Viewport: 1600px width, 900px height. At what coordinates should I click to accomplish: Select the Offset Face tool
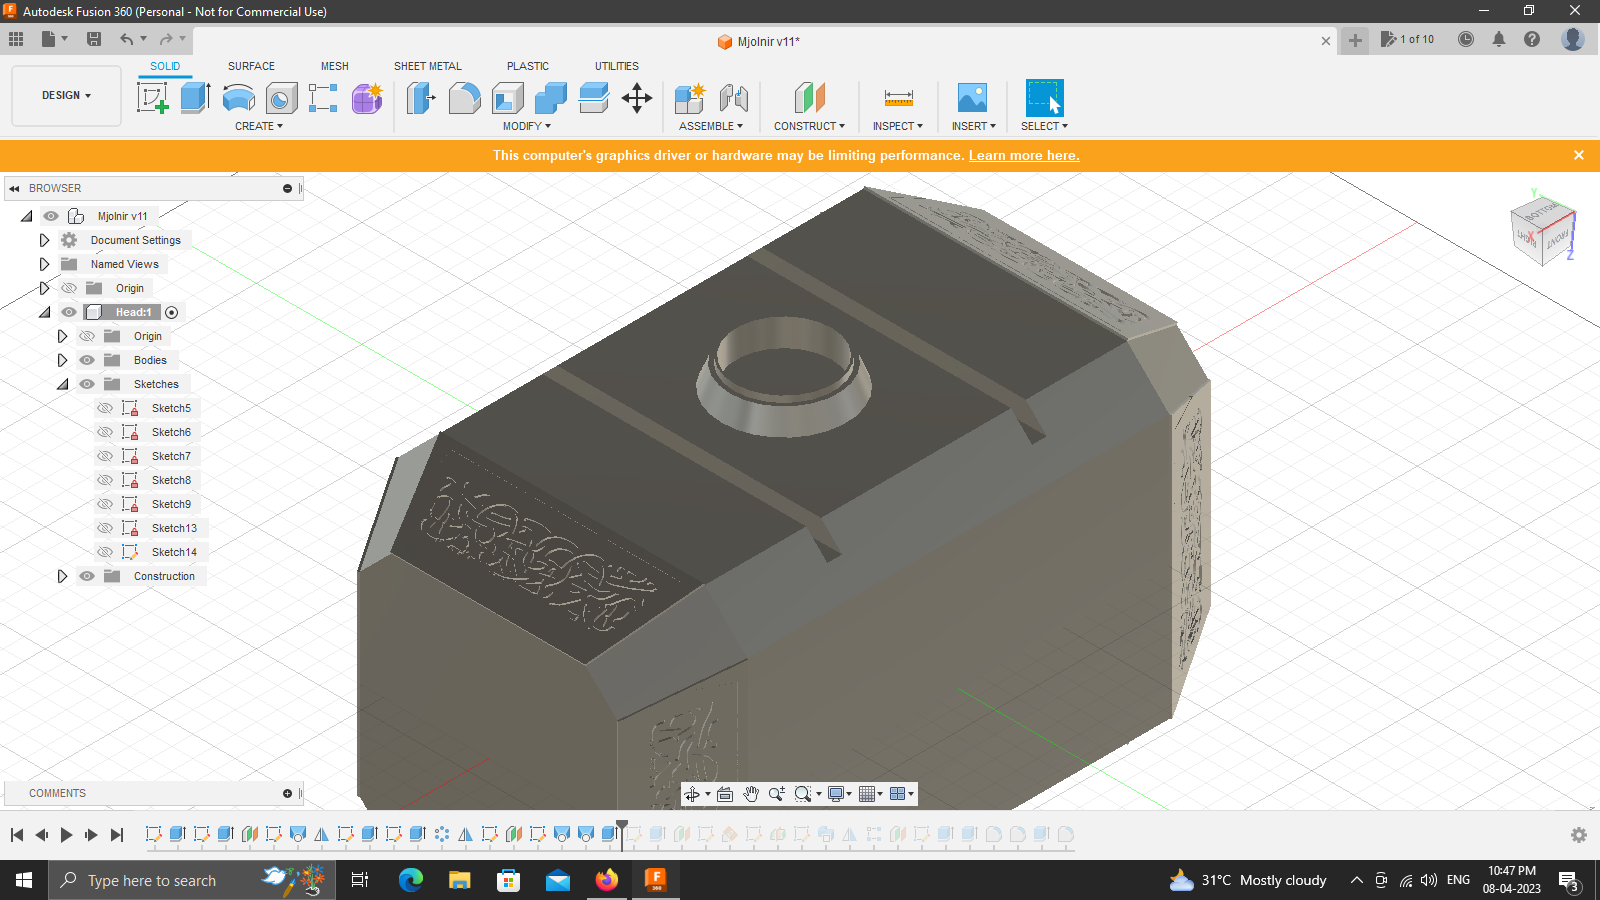593,98
